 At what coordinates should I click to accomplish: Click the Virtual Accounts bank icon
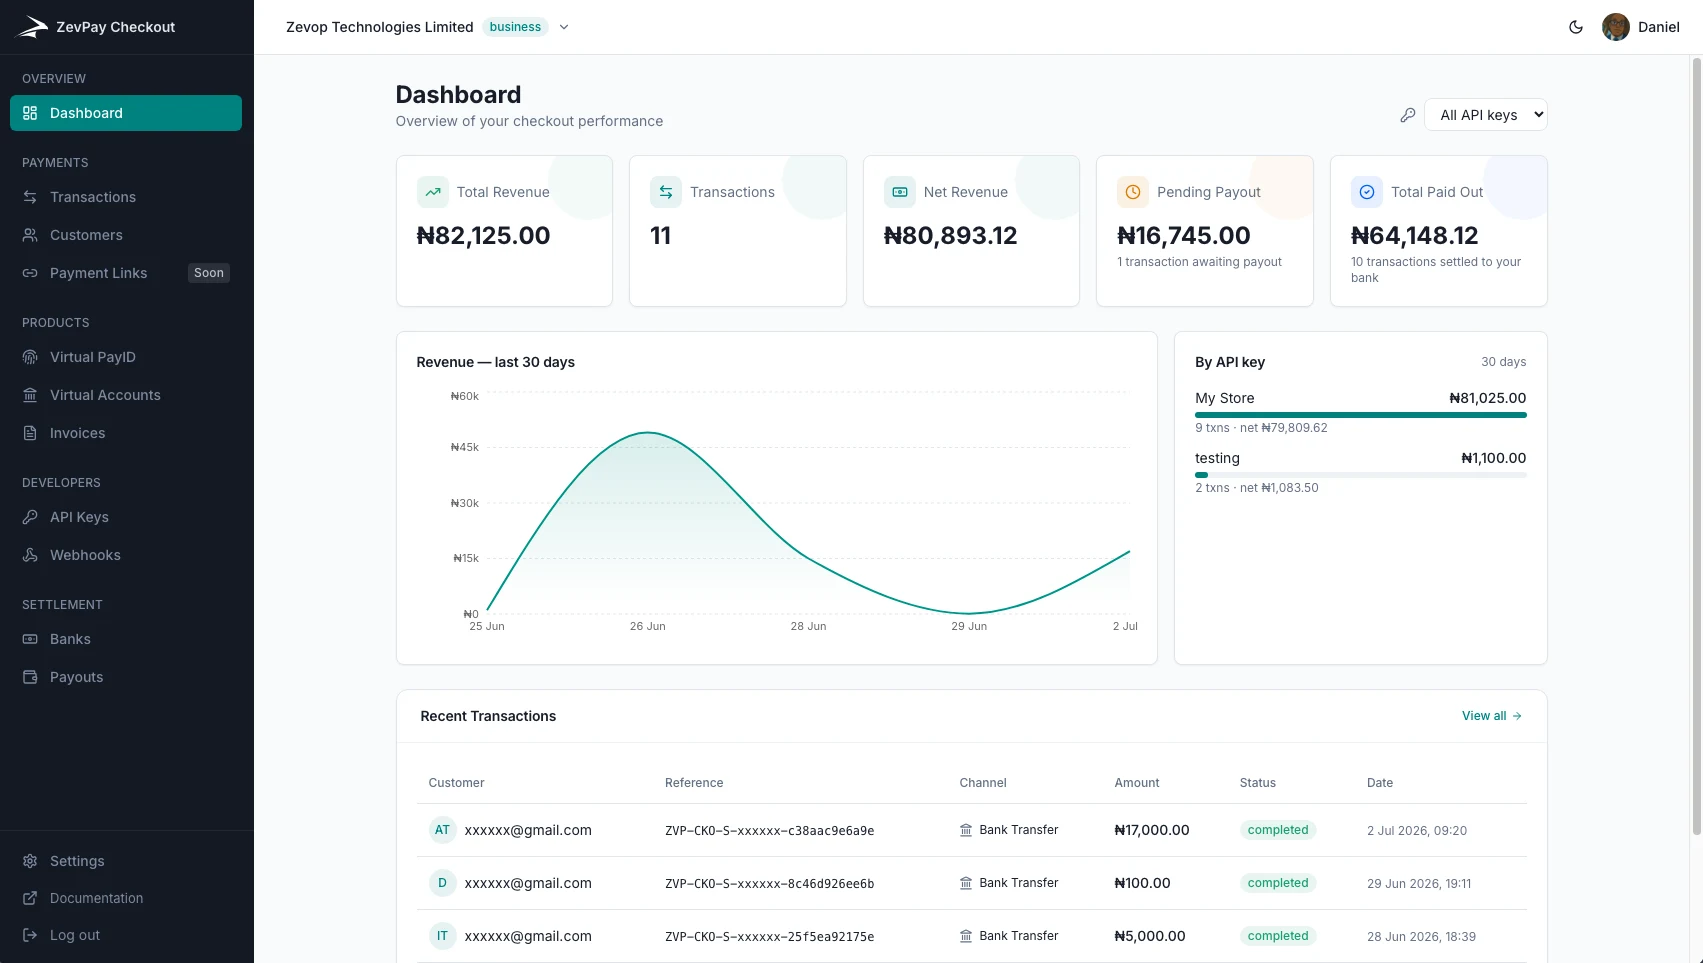(30, 395)
